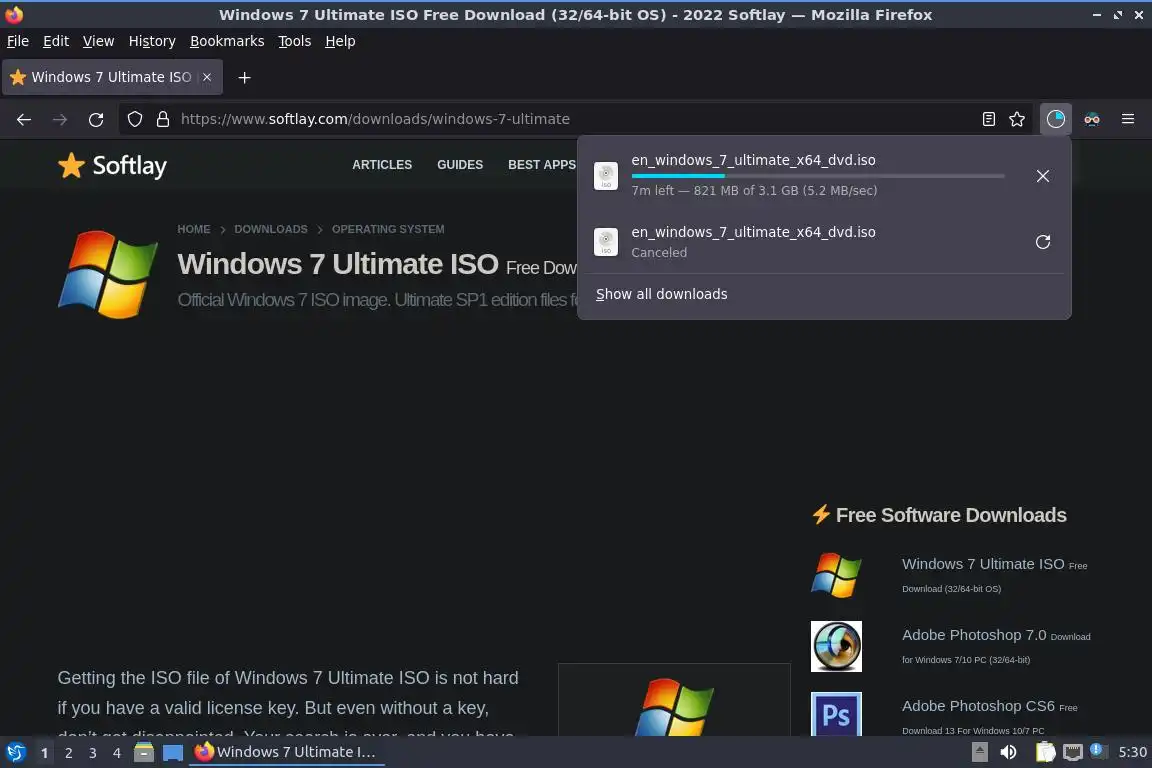Click Show all downloads
Screen dimensions: 1152x768
(x=661, y=294)
